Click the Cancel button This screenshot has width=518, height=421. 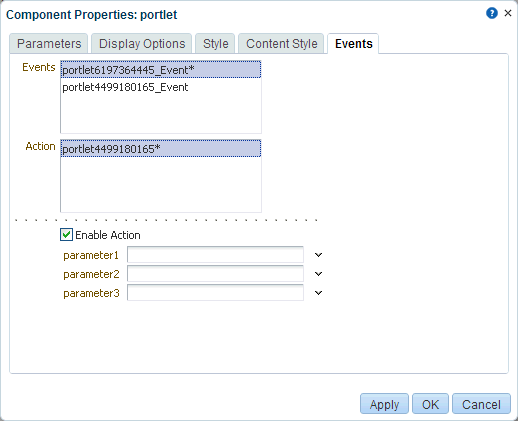pos(481,404)
